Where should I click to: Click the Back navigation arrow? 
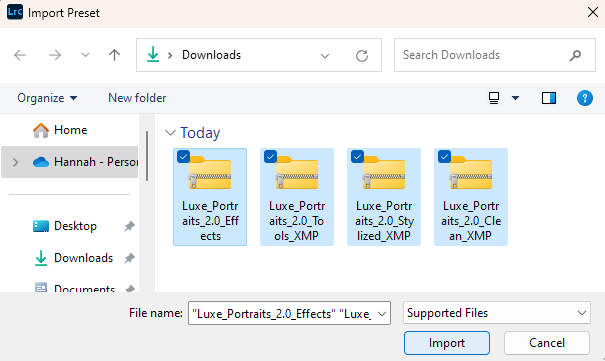click(20, 55)
